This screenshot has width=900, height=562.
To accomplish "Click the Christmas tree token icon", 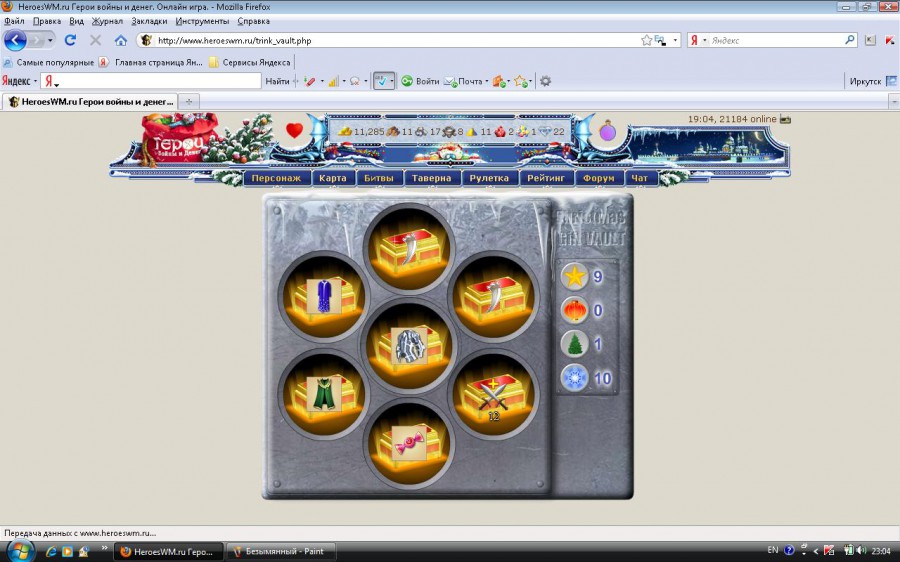I will [575, 344].
